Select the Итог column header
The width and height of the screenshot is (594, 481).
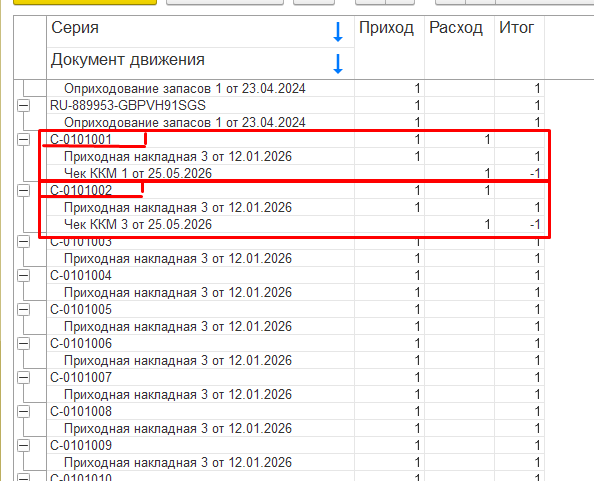point(516,28)
